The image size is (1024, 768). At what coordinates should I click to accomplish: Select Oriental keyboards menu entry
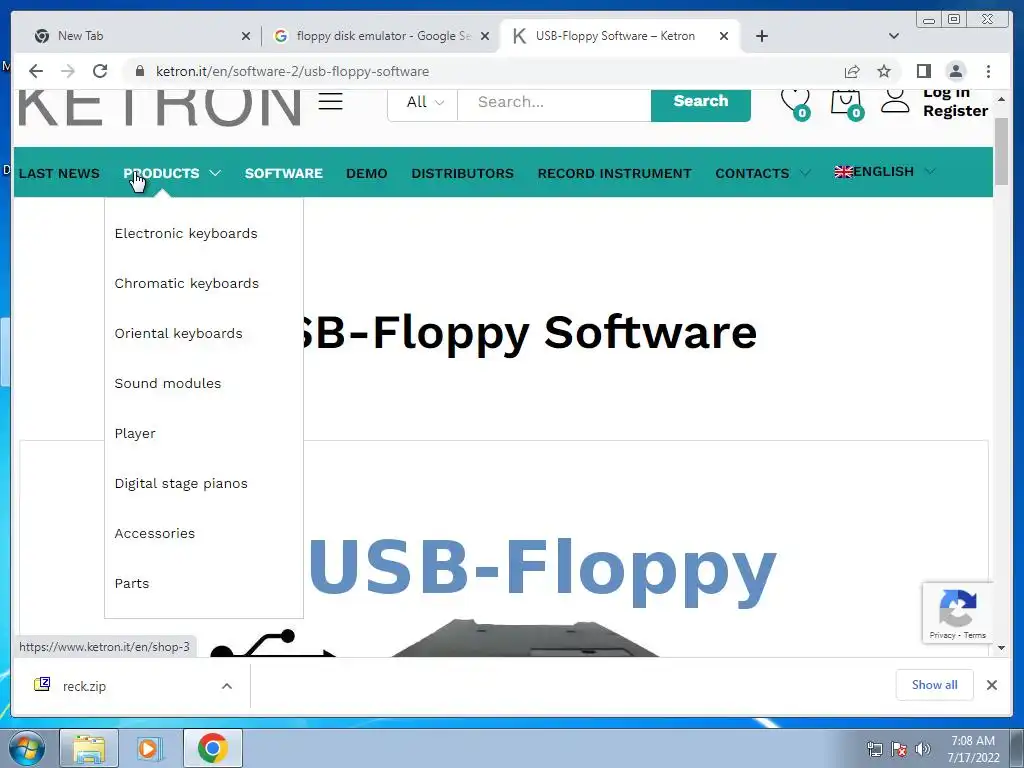click(x=178, y=333)
